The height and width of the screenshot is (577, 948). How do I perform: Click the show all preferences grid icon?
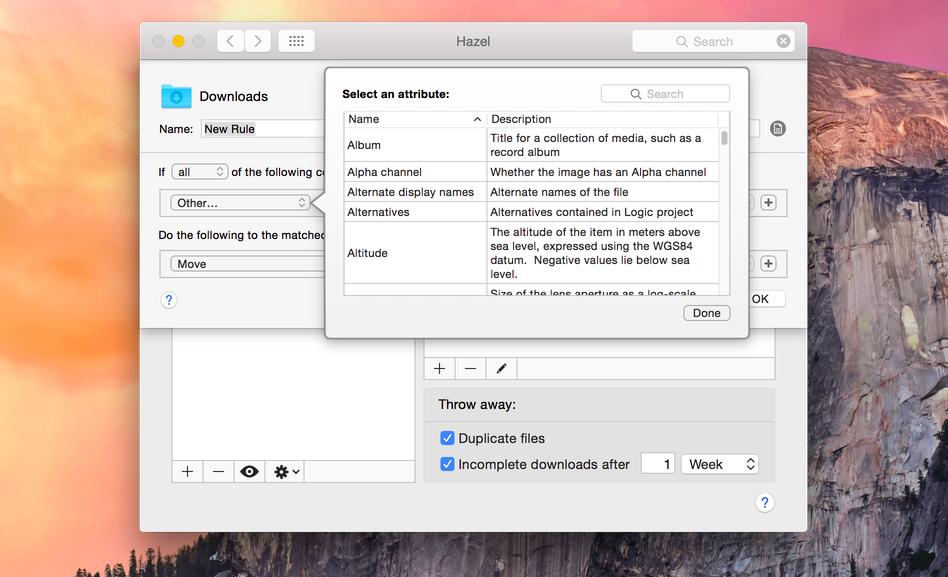point(296,41)
